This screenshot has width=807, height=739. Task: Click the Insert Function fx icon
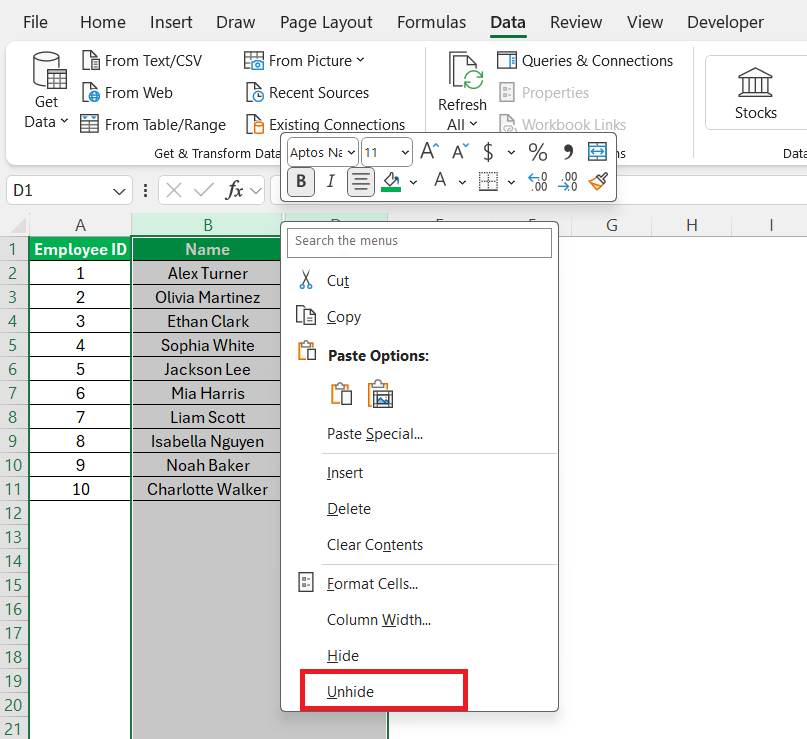coord(234,190)
